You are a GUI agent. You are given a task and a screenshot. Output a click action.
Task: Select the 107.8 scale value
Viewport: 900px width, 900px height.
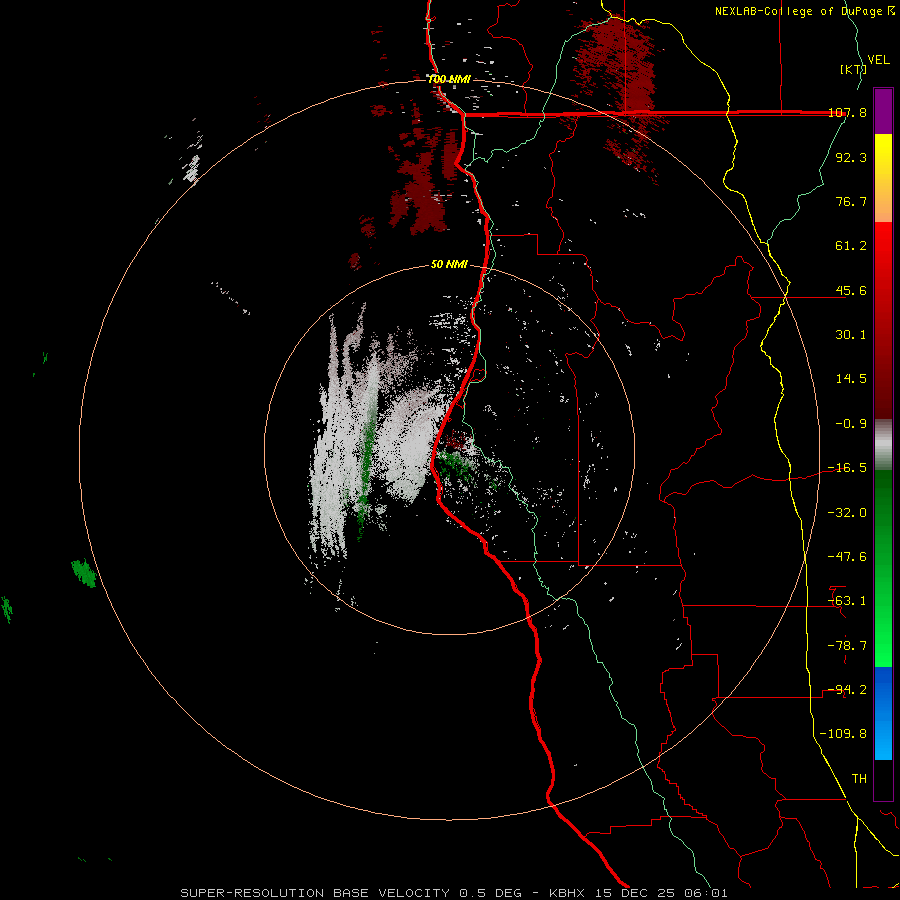[847, 112]
